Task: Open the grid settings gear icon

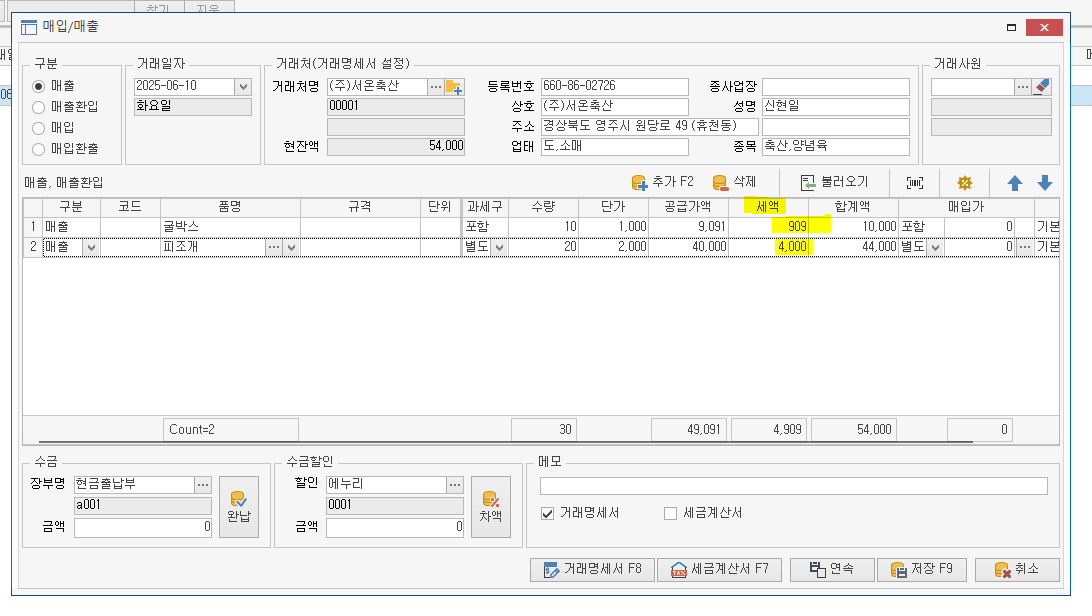Action: click(965, 183)
